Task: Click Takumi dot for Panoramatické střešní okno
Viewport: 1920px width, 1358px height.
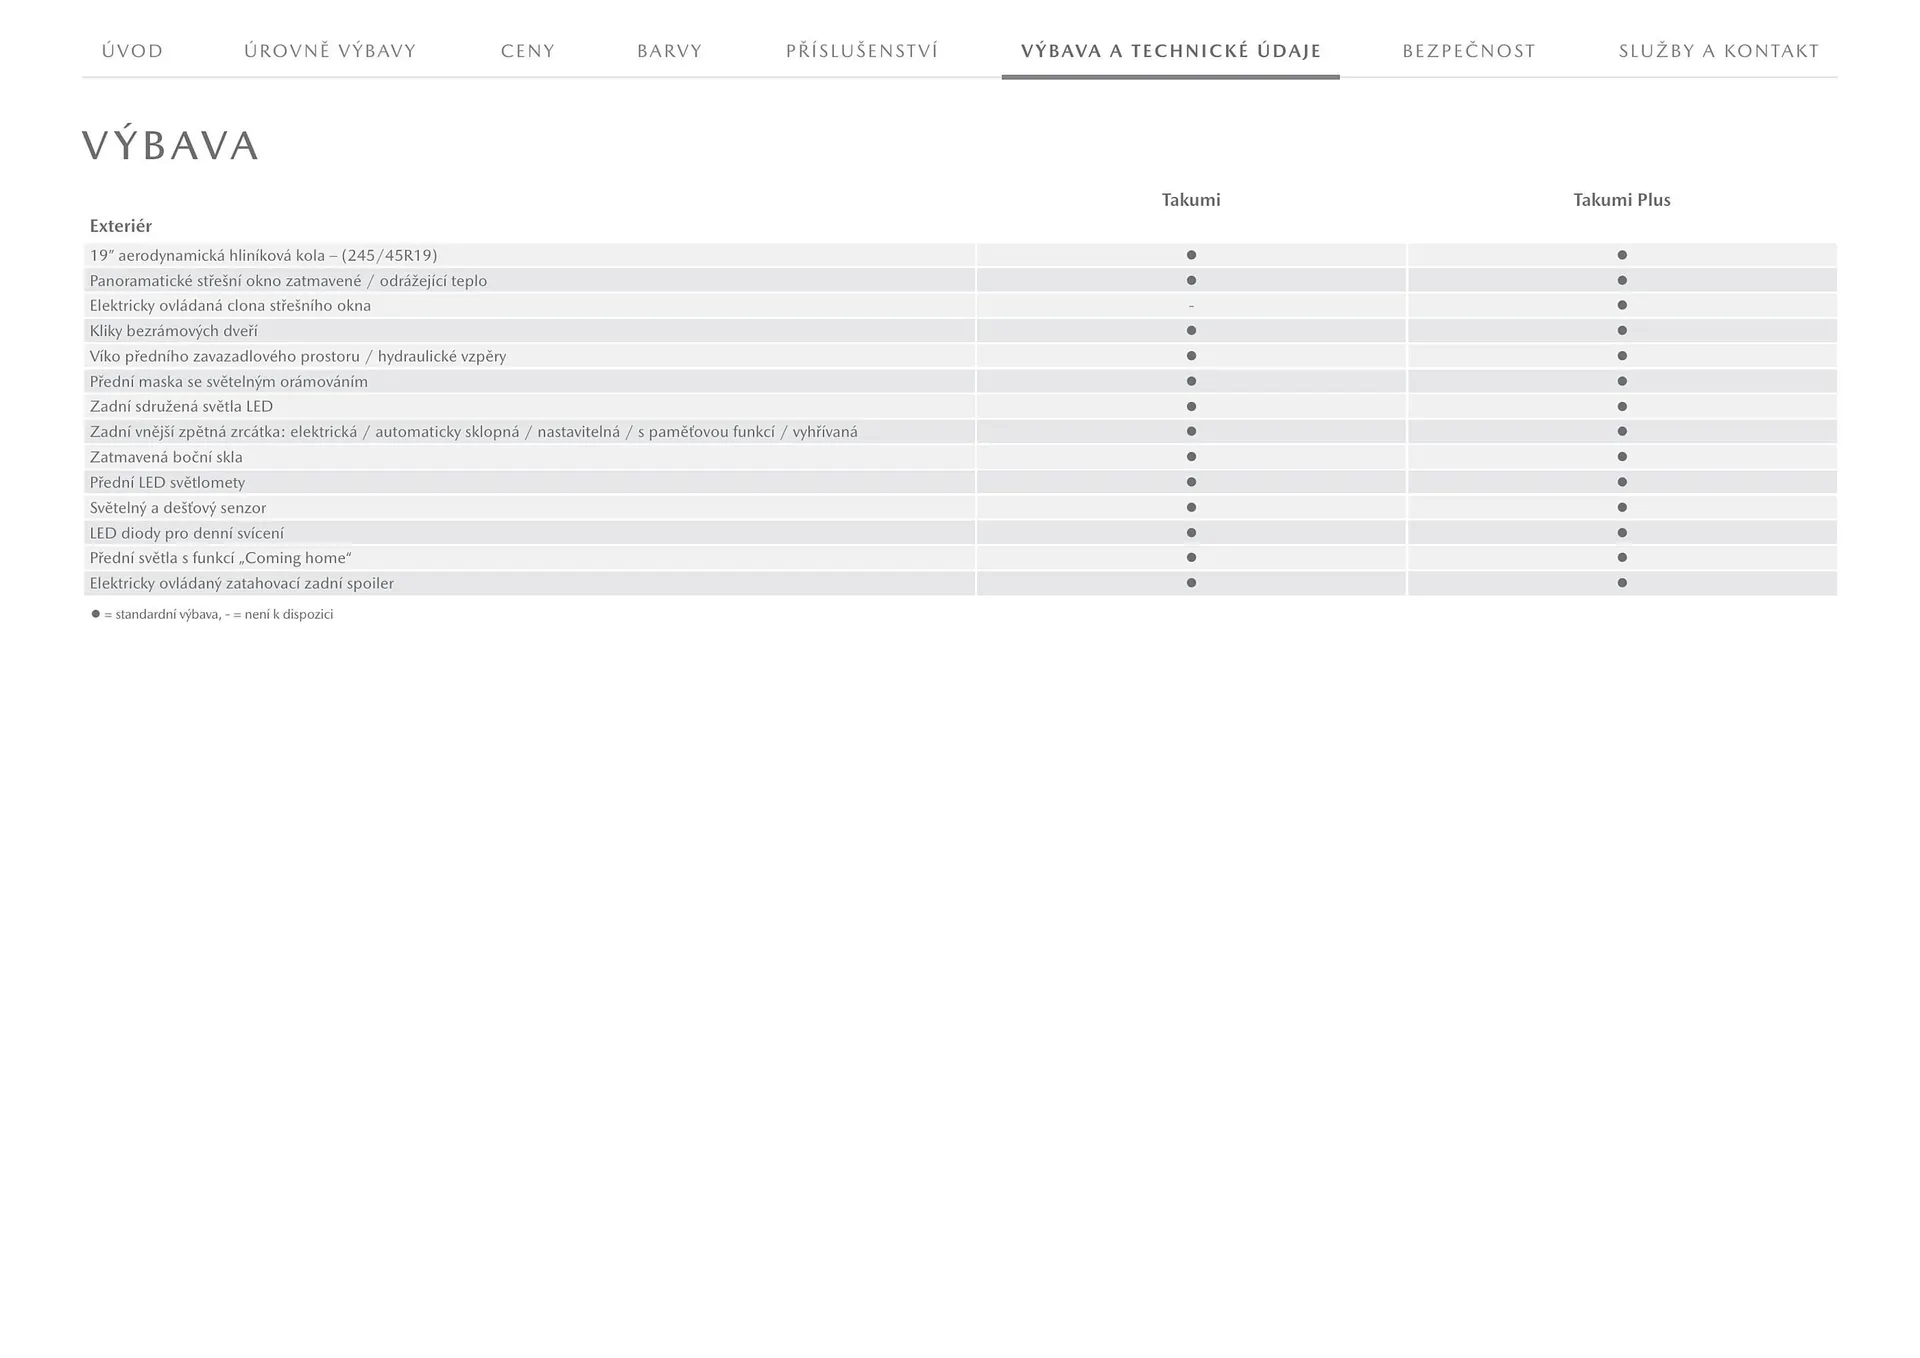Action: [x=1191, y=281]
